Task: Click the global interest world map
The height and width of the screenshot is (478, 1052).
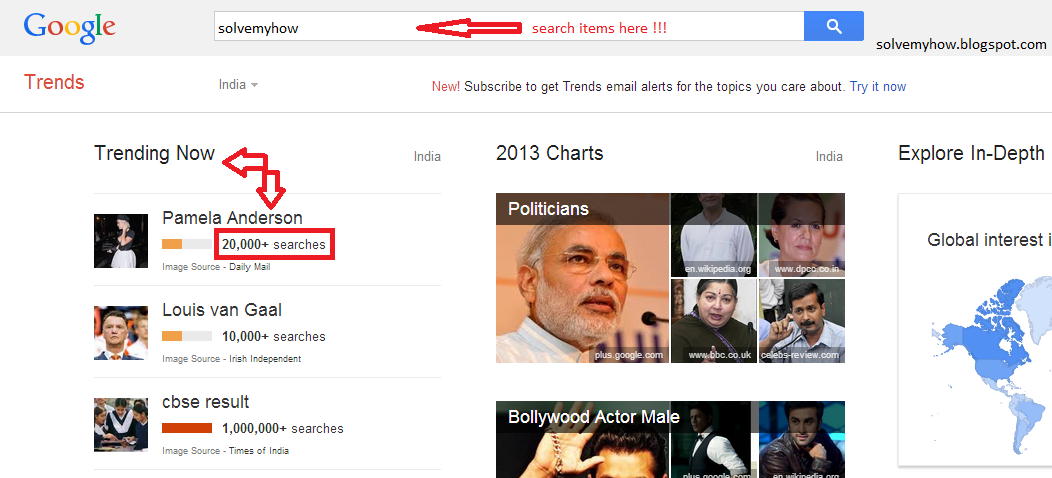Action: coord(992,366)
